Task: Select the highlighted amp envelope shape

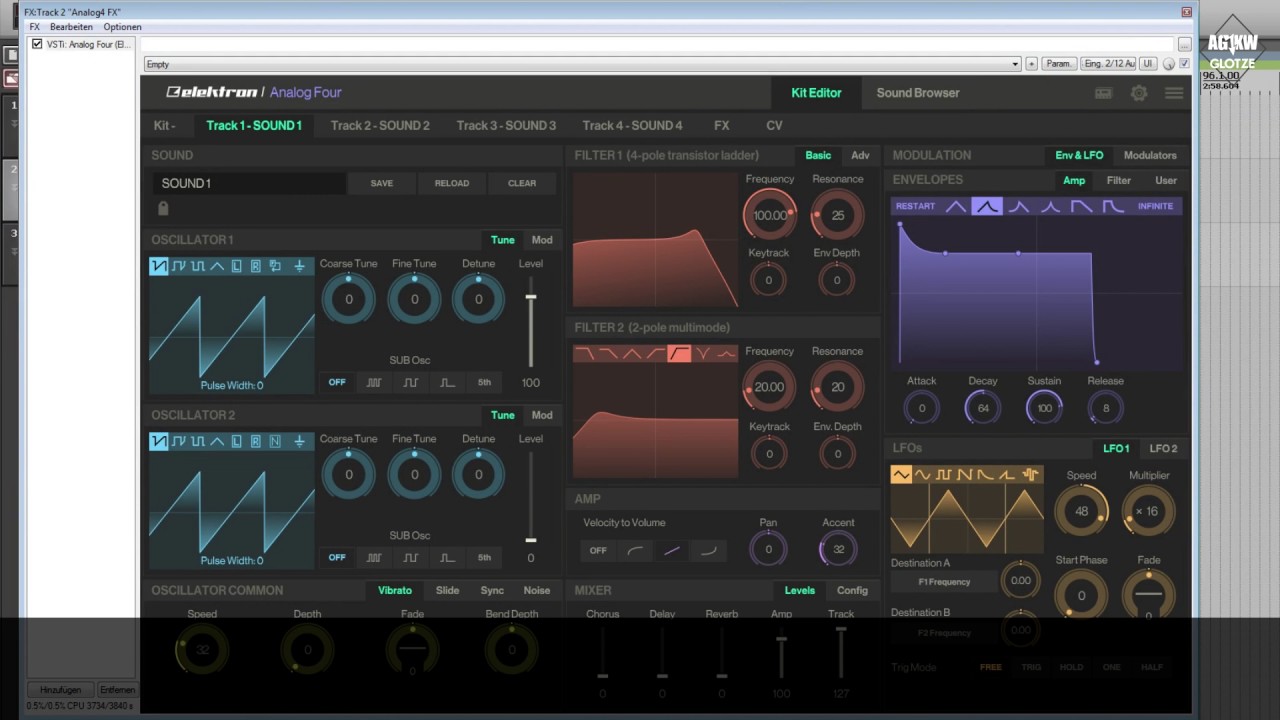Action: (x=987, y=206)
